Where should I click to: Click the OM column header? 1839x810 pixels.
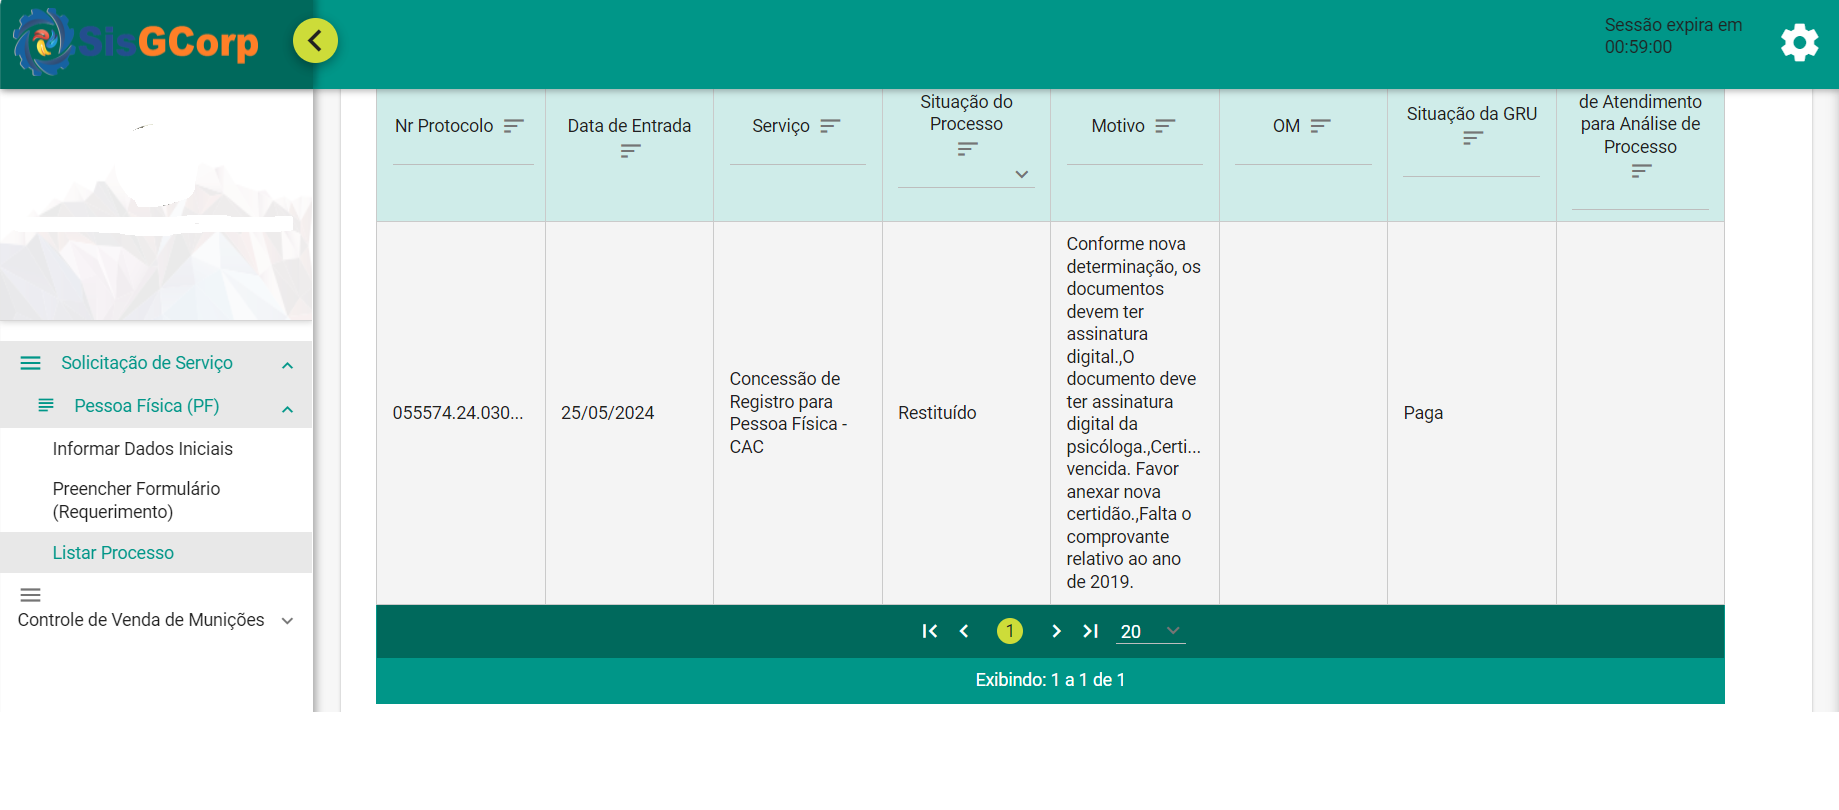(1286, 126)
